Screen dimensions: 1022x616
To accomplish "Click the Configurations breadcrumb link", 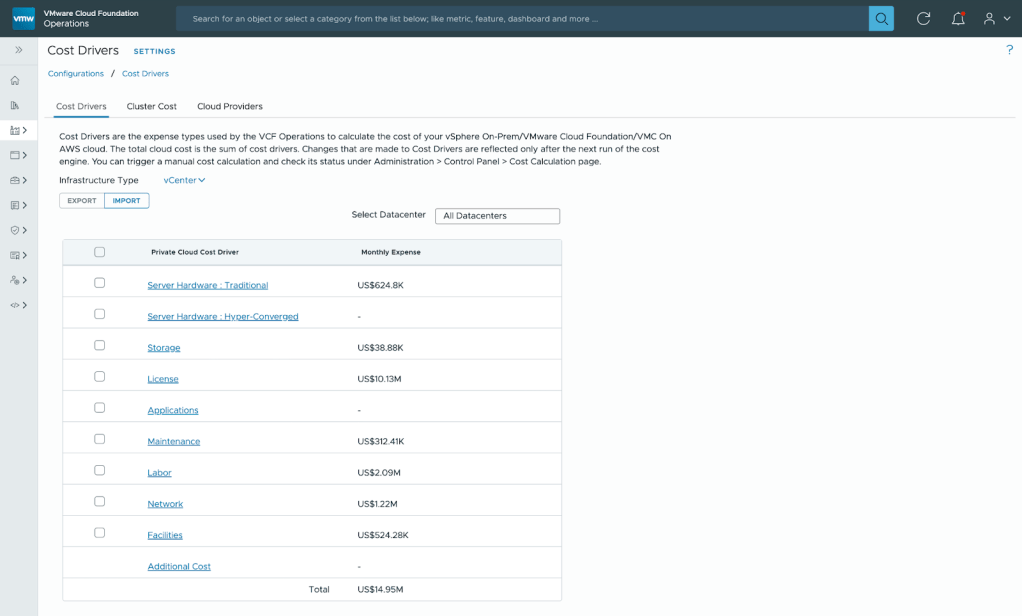I will (76, 74).
